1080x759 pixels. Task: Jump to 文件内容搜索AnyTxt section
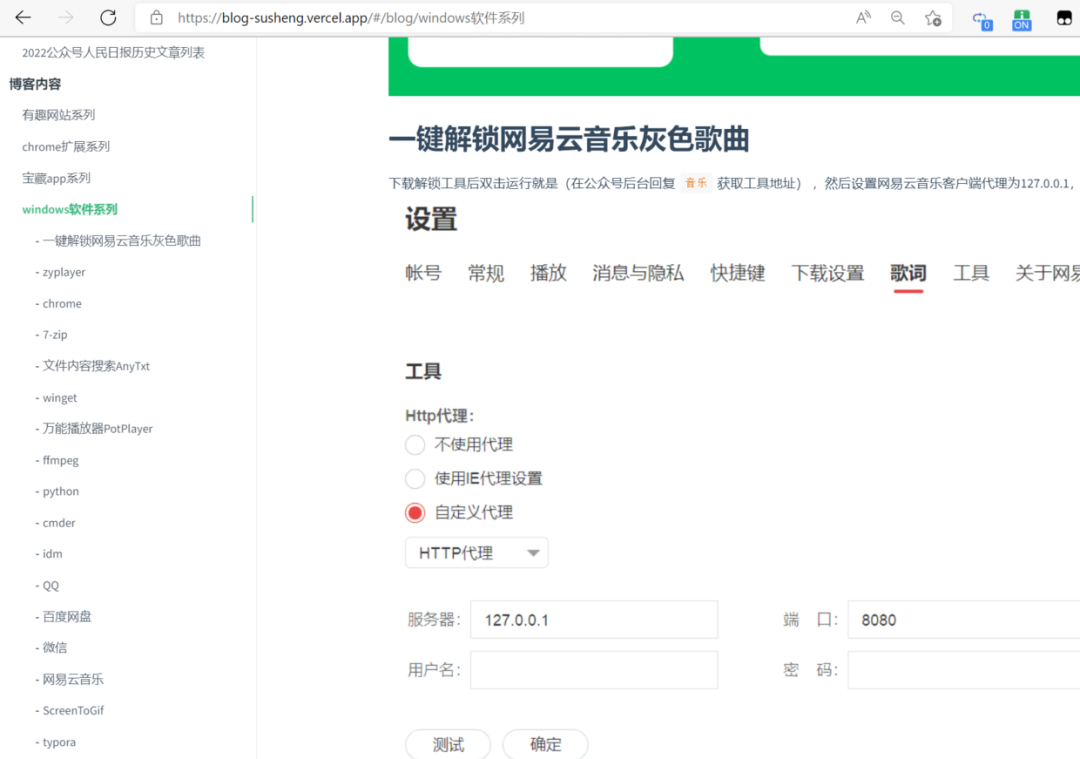pyautogui.click(x=96, y=366)
